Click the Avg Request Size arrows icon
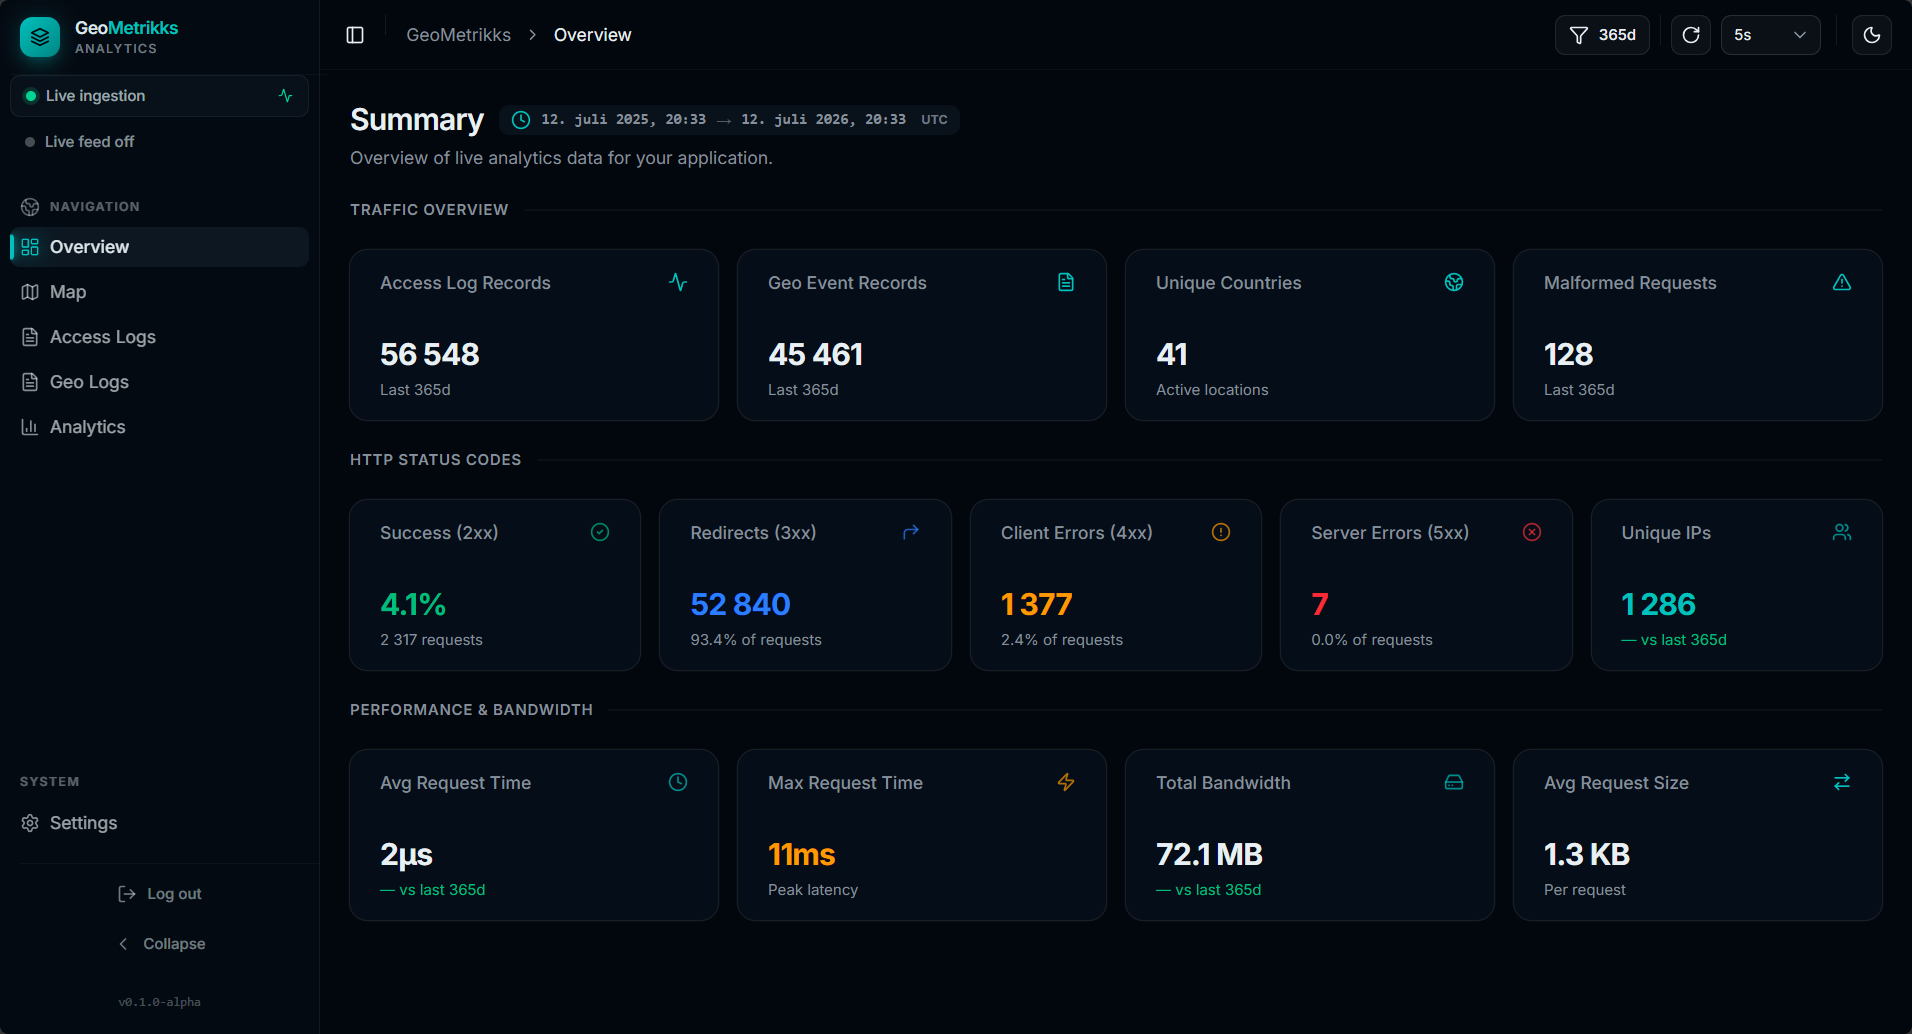1912x1034 pixels. tap(1842, 782)
